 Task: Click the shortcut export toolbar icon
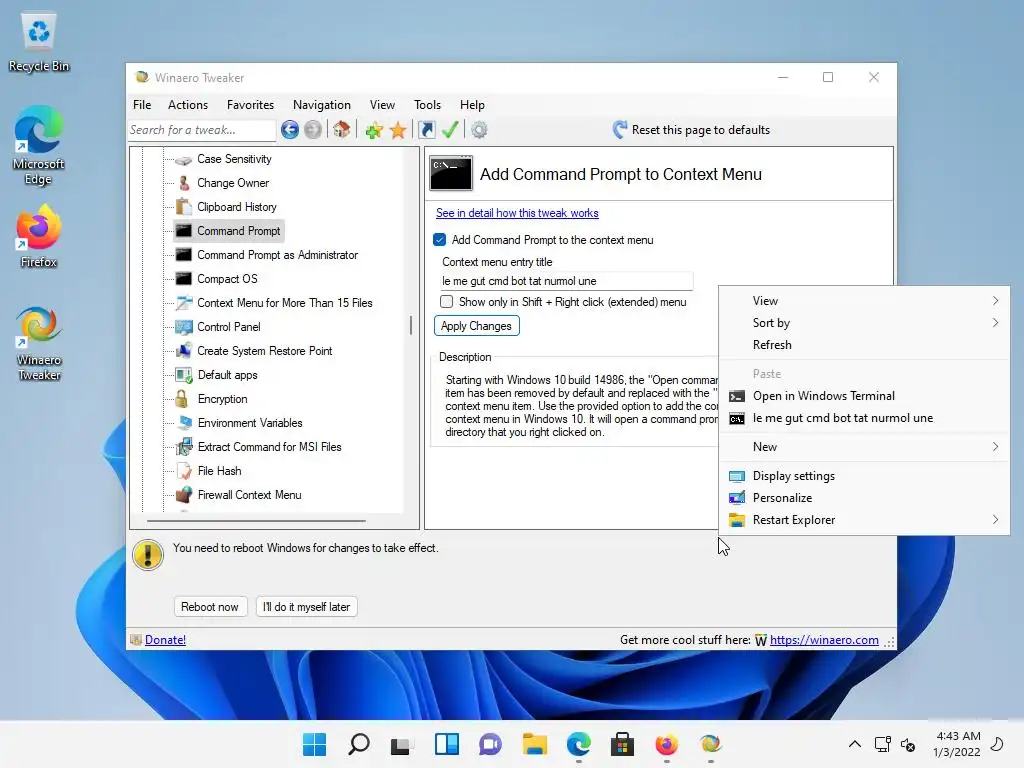tap(426, 130)
